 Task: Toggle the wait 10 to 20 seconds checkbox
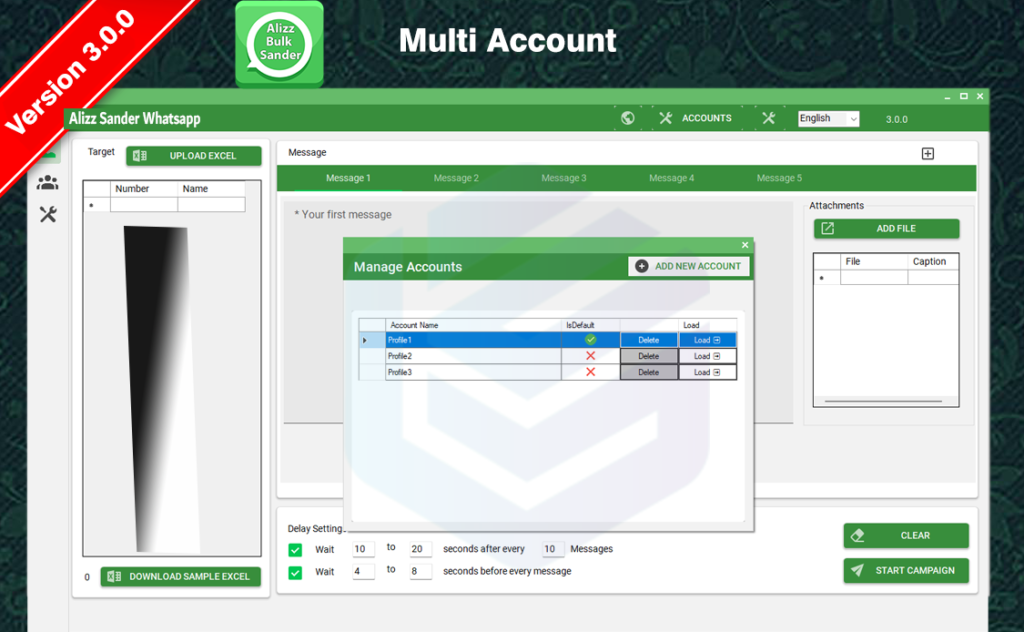[x=295, y=549]
